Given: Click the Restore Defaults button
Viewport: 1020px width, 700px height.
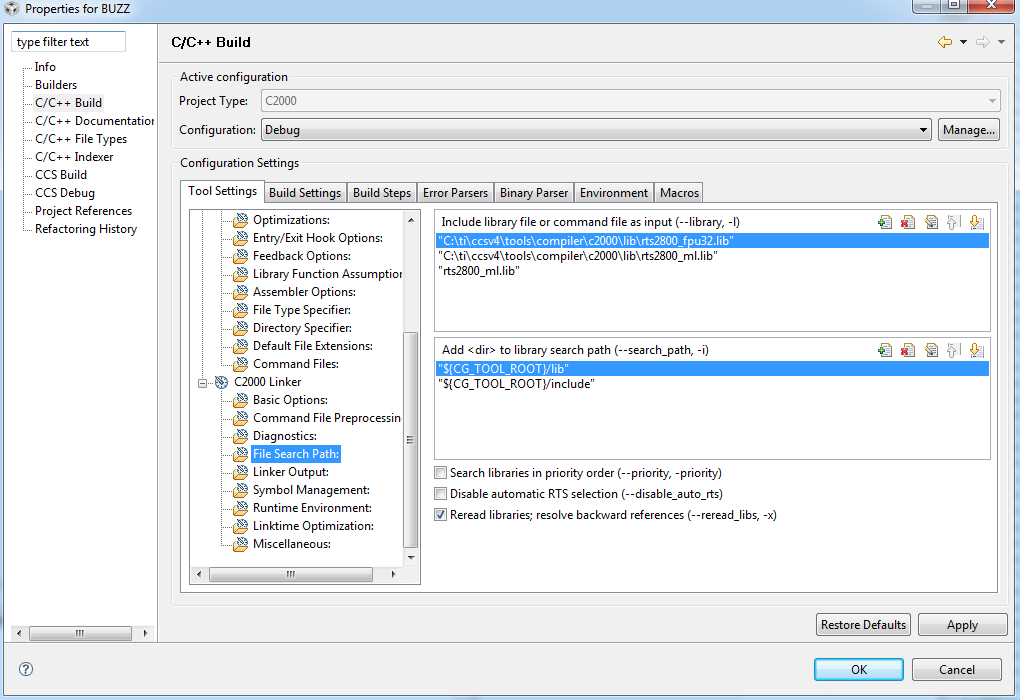Looking at the screenshot, I should (x=863, y=625).
